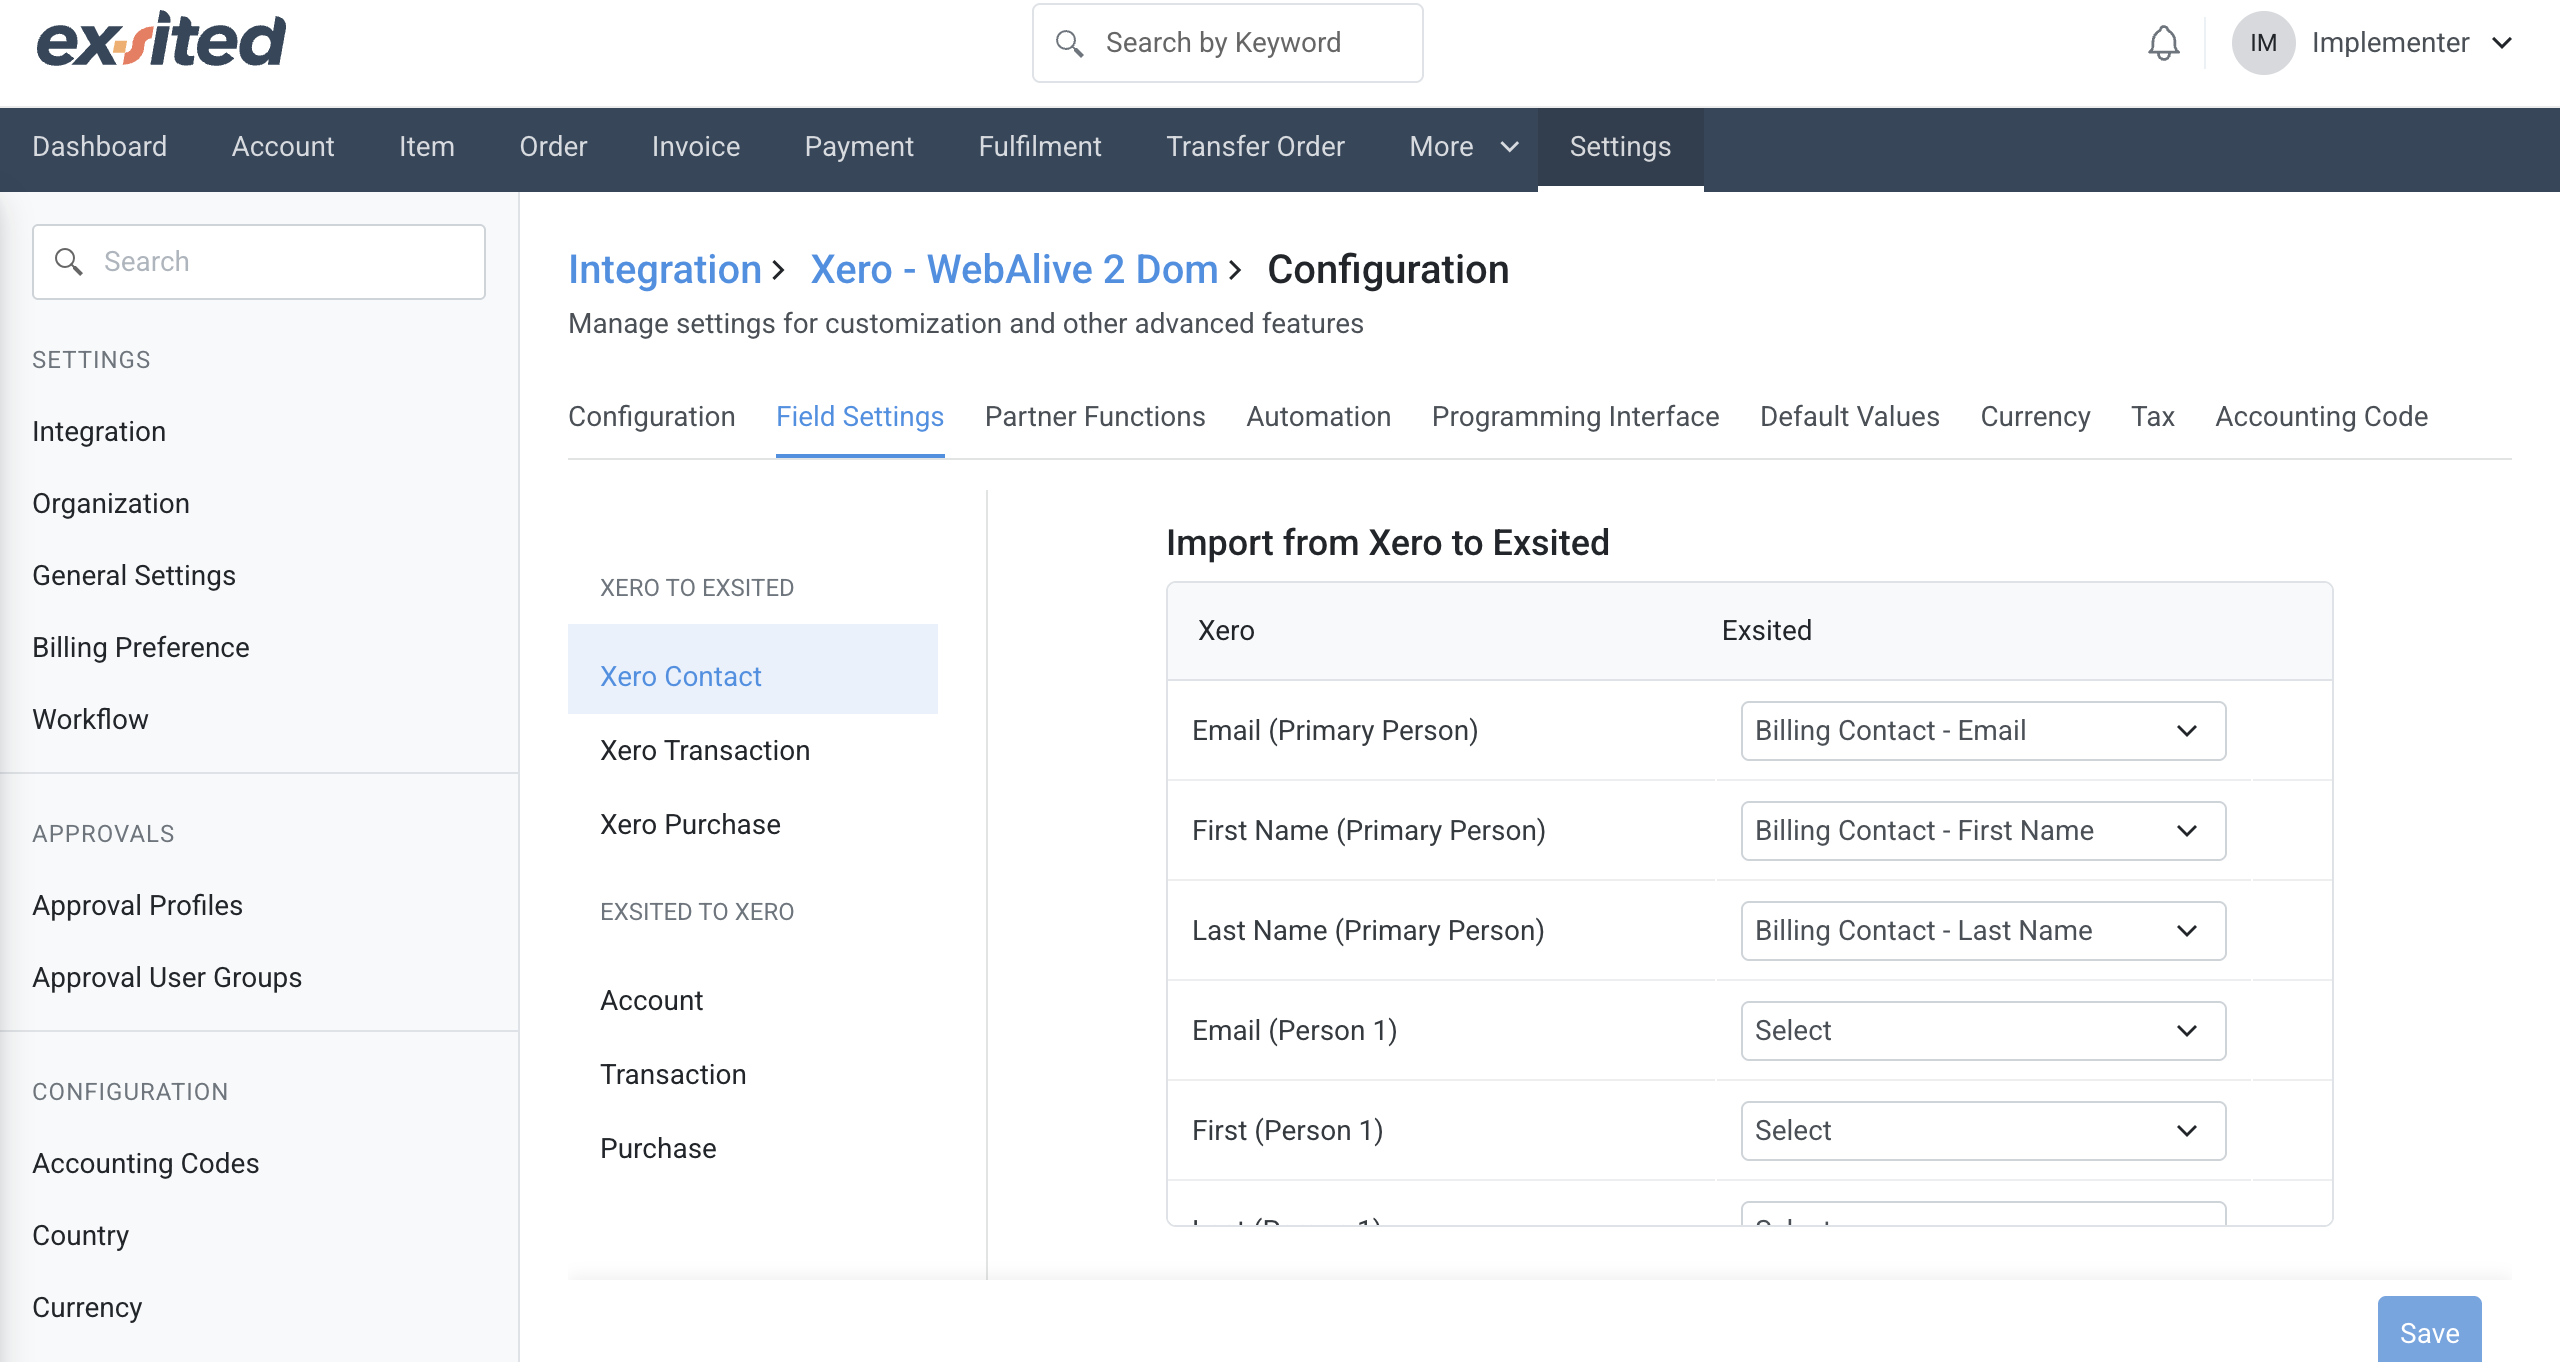This screenshot has height=1362, width=2560.
Task: Click the top keyword search magnifier icon
Action: pos(1069,43)
